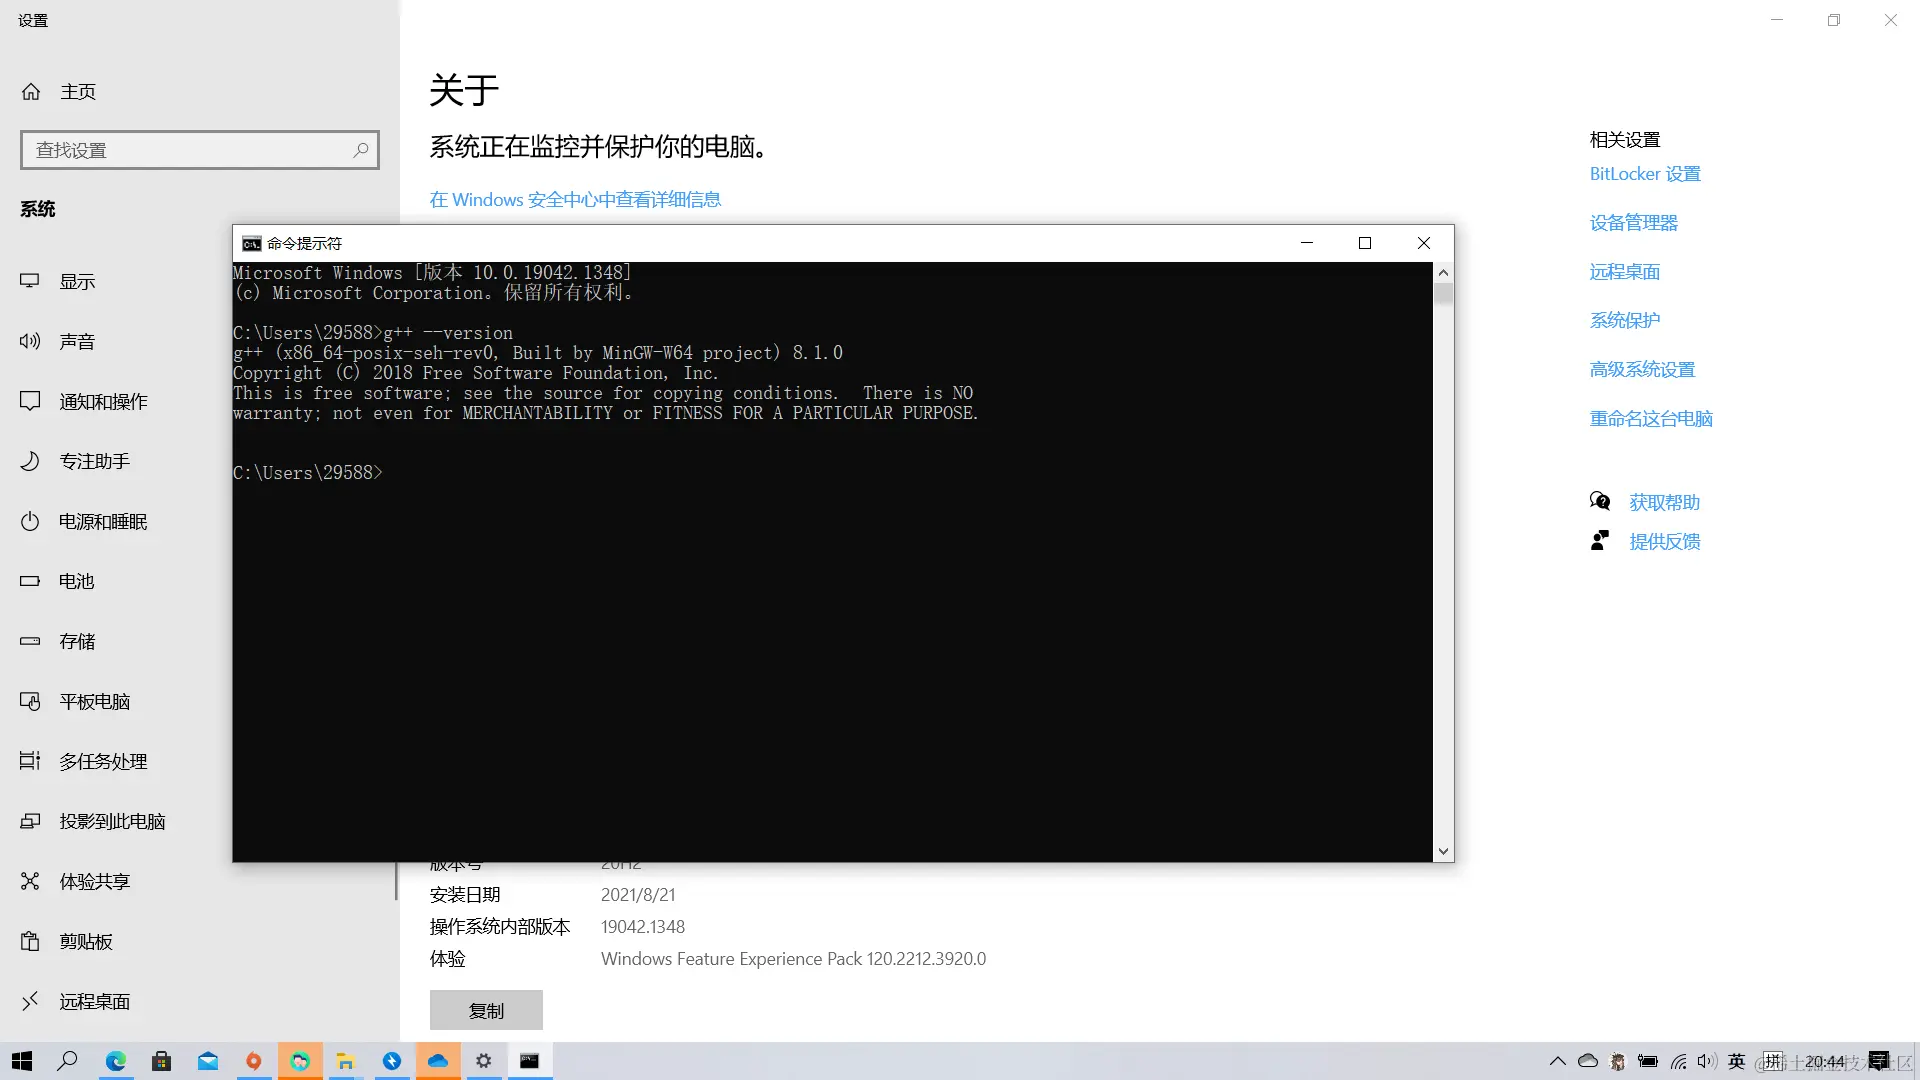Click the 复制 copy button
The image size is (1920, 1080).
[486, 1010]
